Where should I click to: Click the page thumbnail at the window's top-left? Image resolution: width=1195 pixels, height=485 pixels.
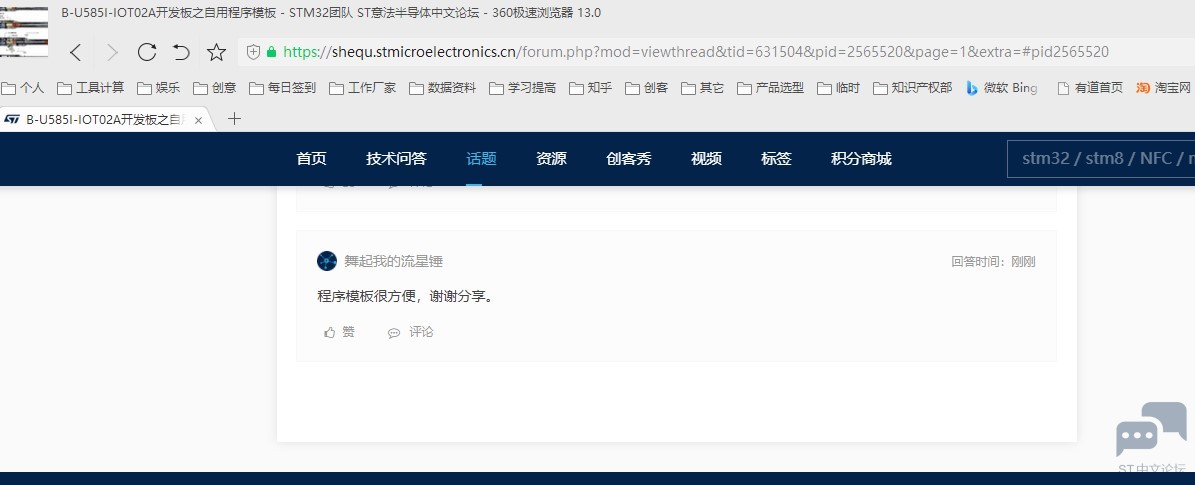[x=24, y=31]
